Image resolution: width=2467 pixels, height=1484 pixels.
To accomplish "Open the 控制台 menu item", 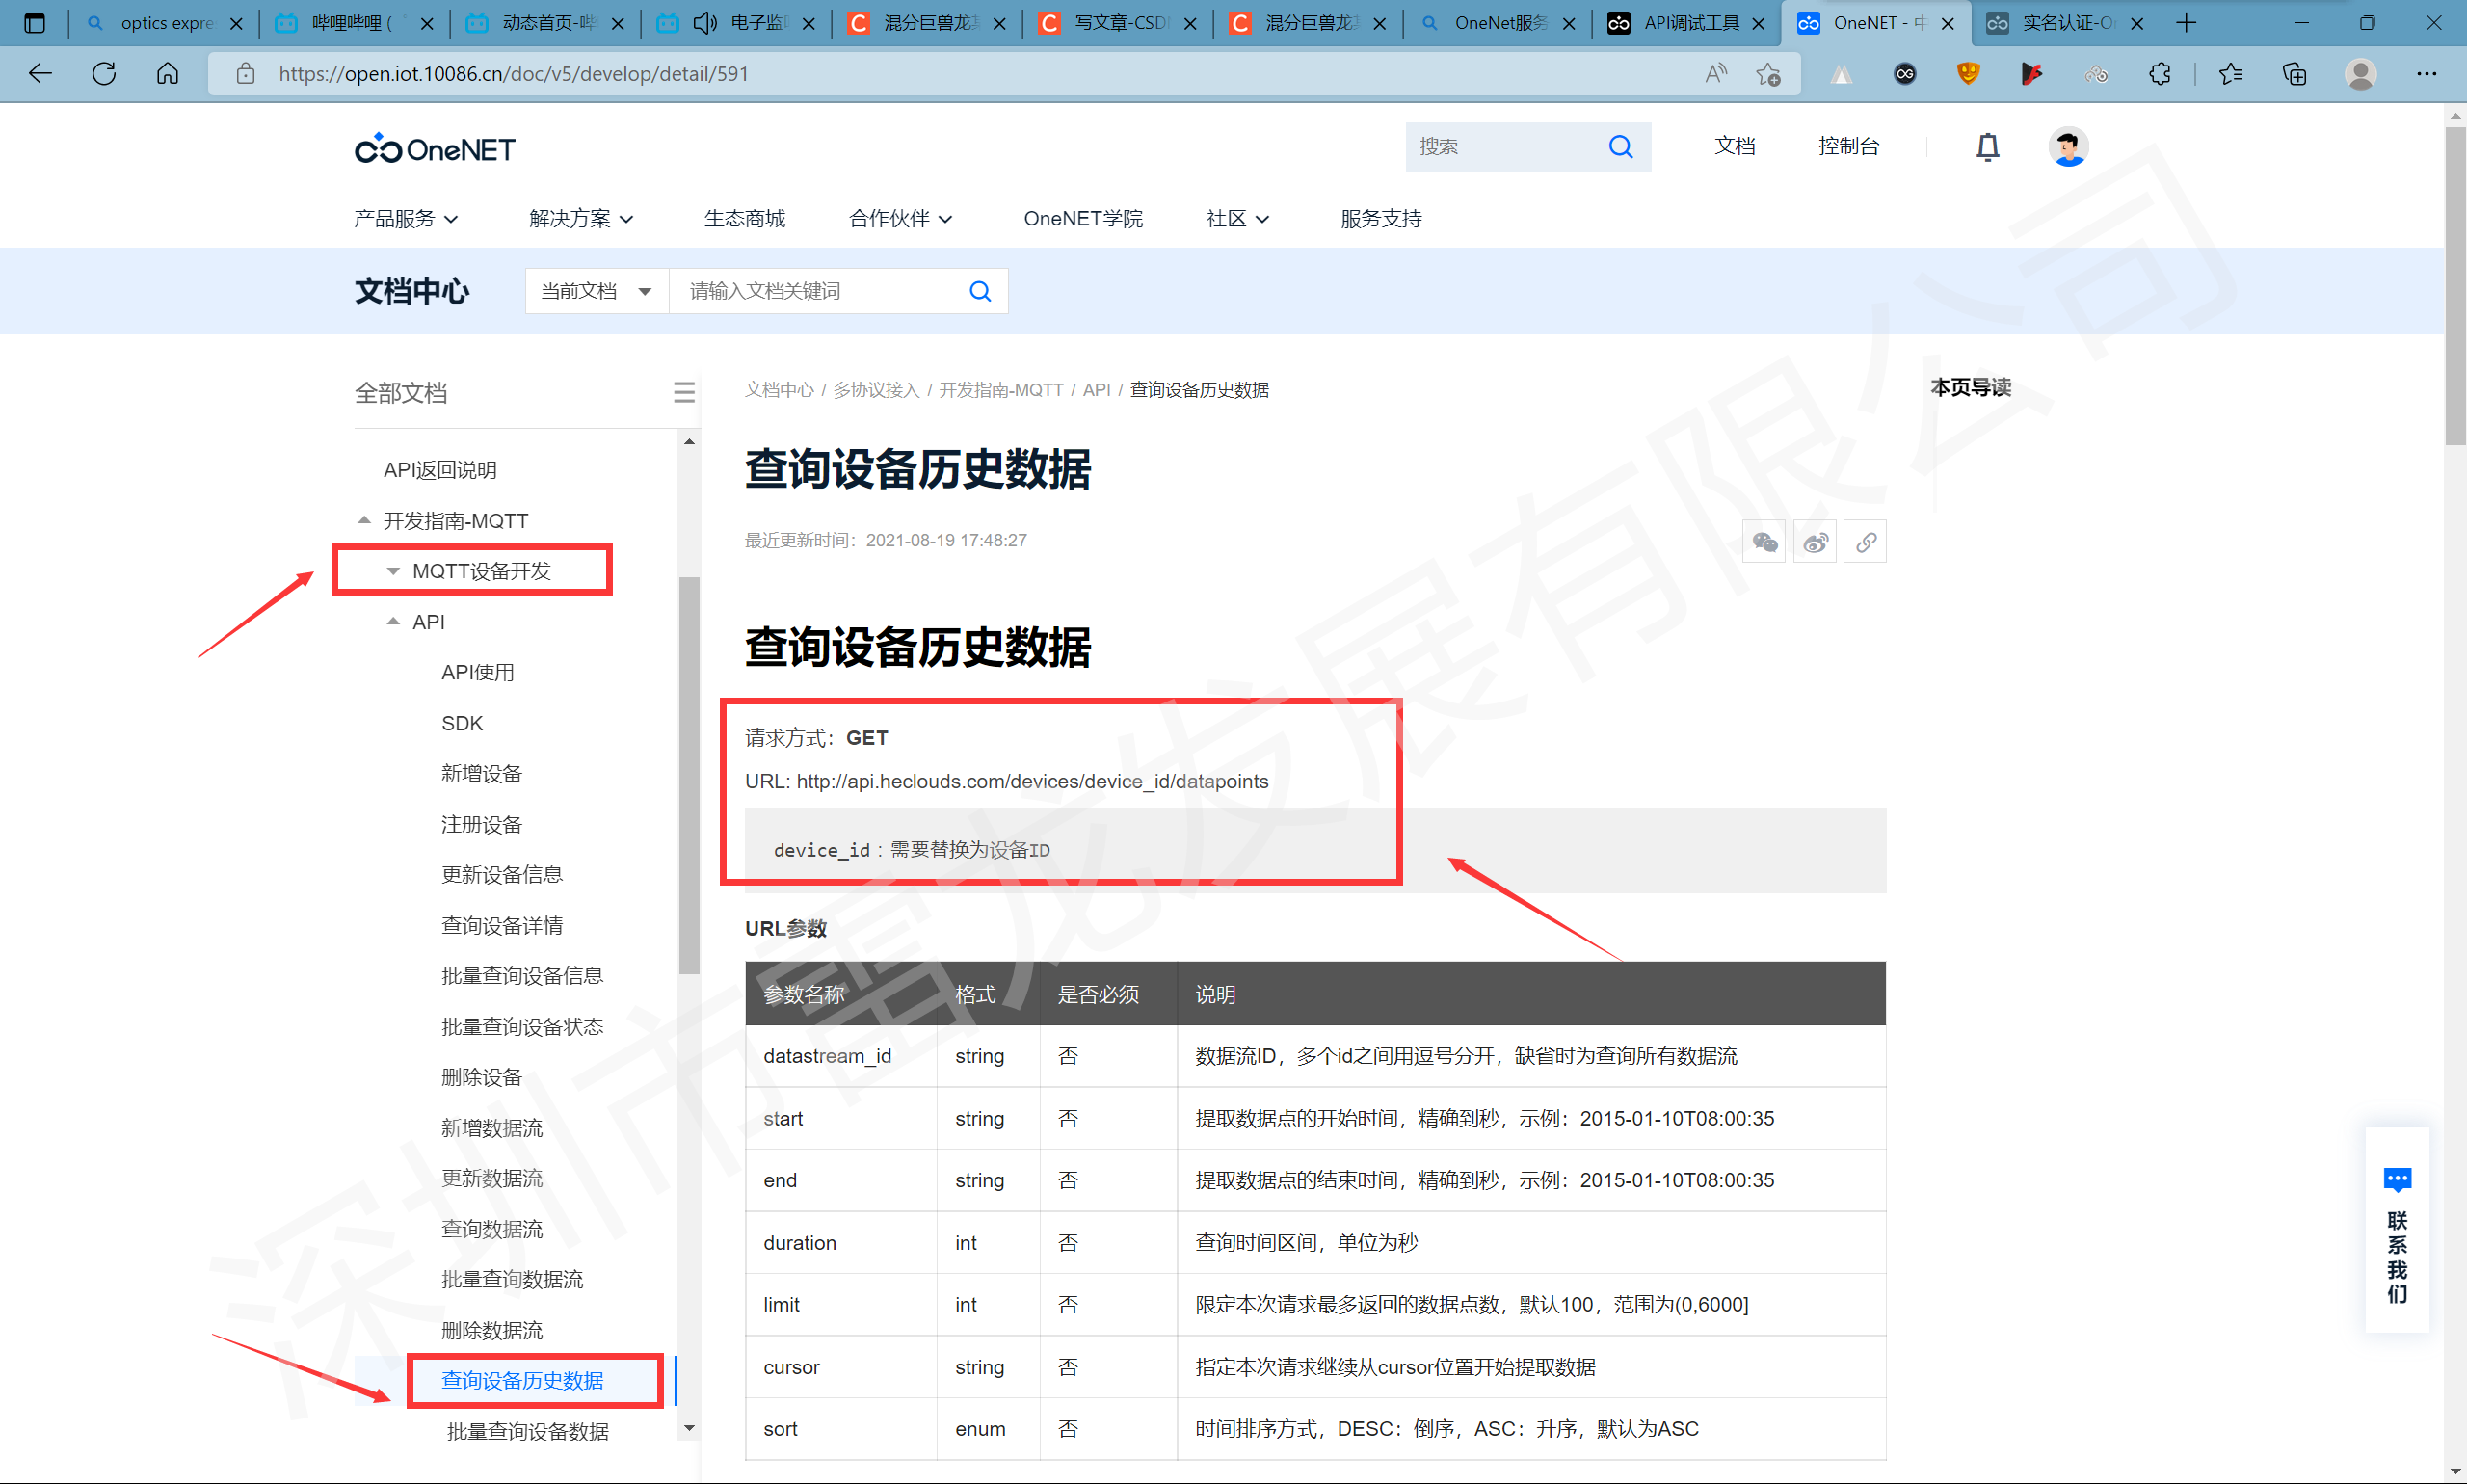I will click(x=1848, y=146).
